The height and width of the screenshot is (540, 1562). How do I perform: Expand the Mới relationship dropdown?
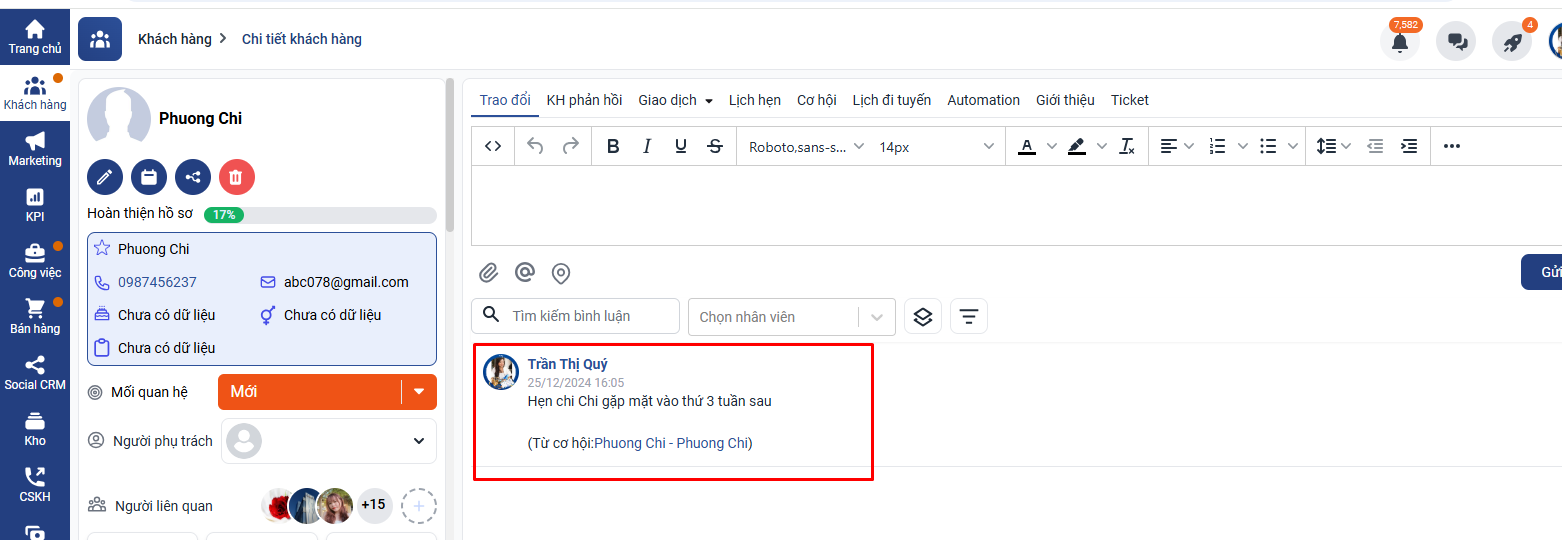pyautogui.click(x=419, y=392)
